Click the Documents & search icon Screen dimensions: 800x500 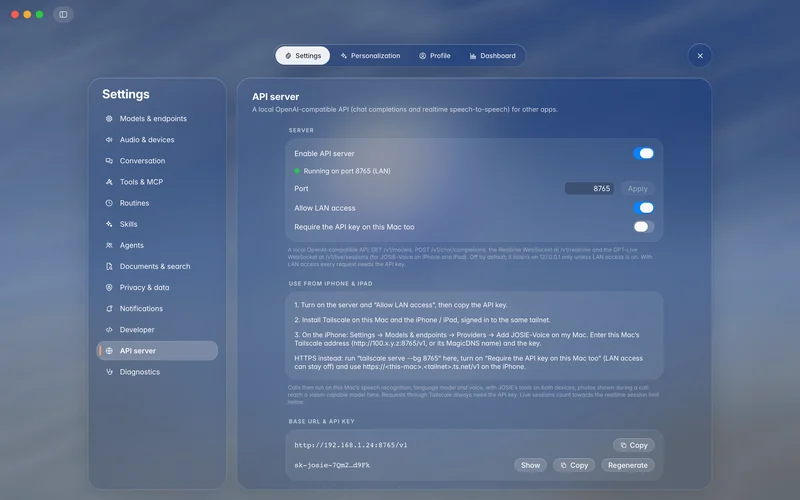pyautogui.click(x=109, y=266)
